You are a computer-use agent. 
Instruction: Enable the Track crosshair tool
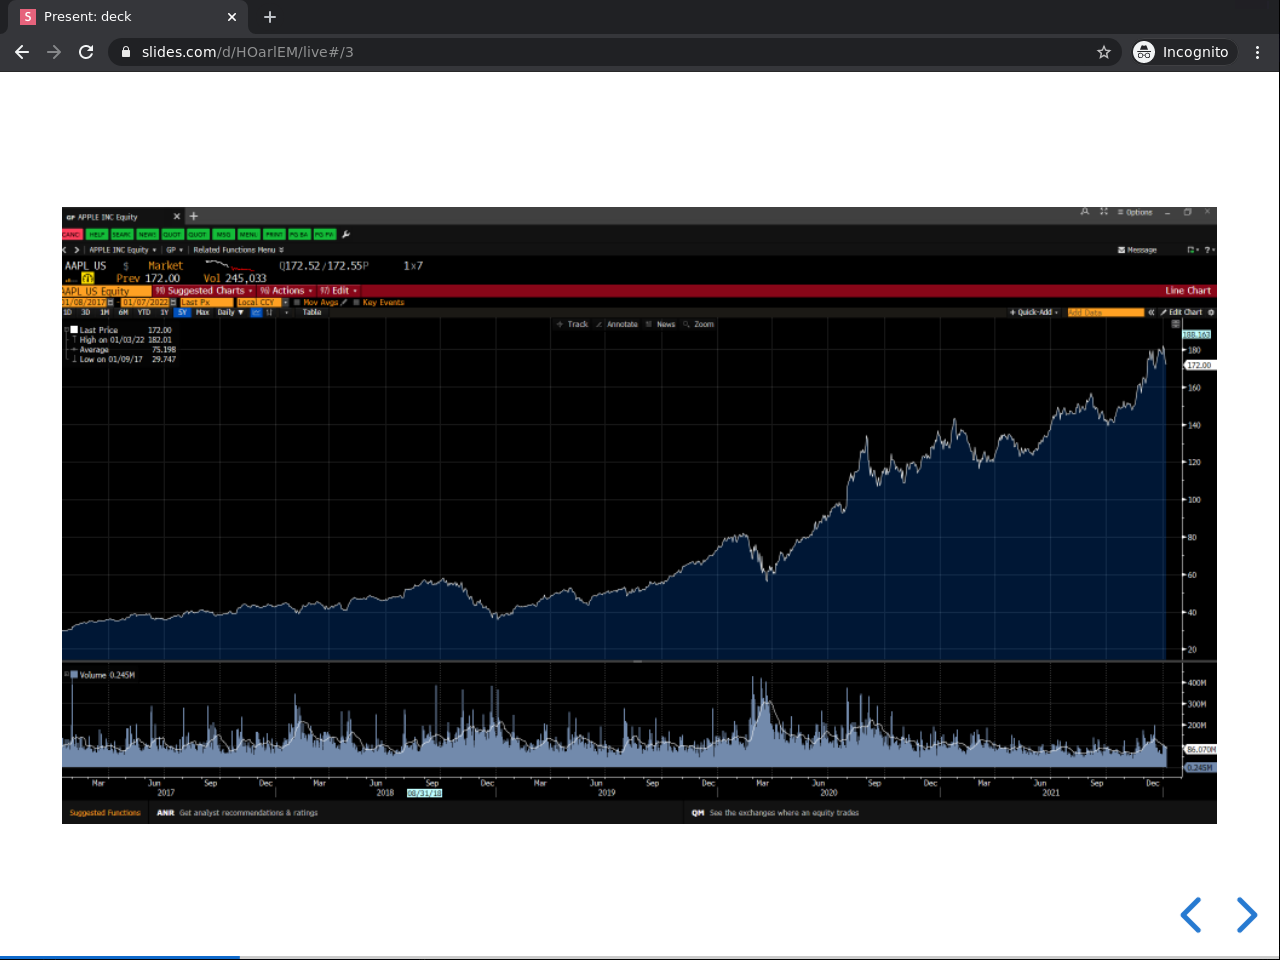coord(573,324)
